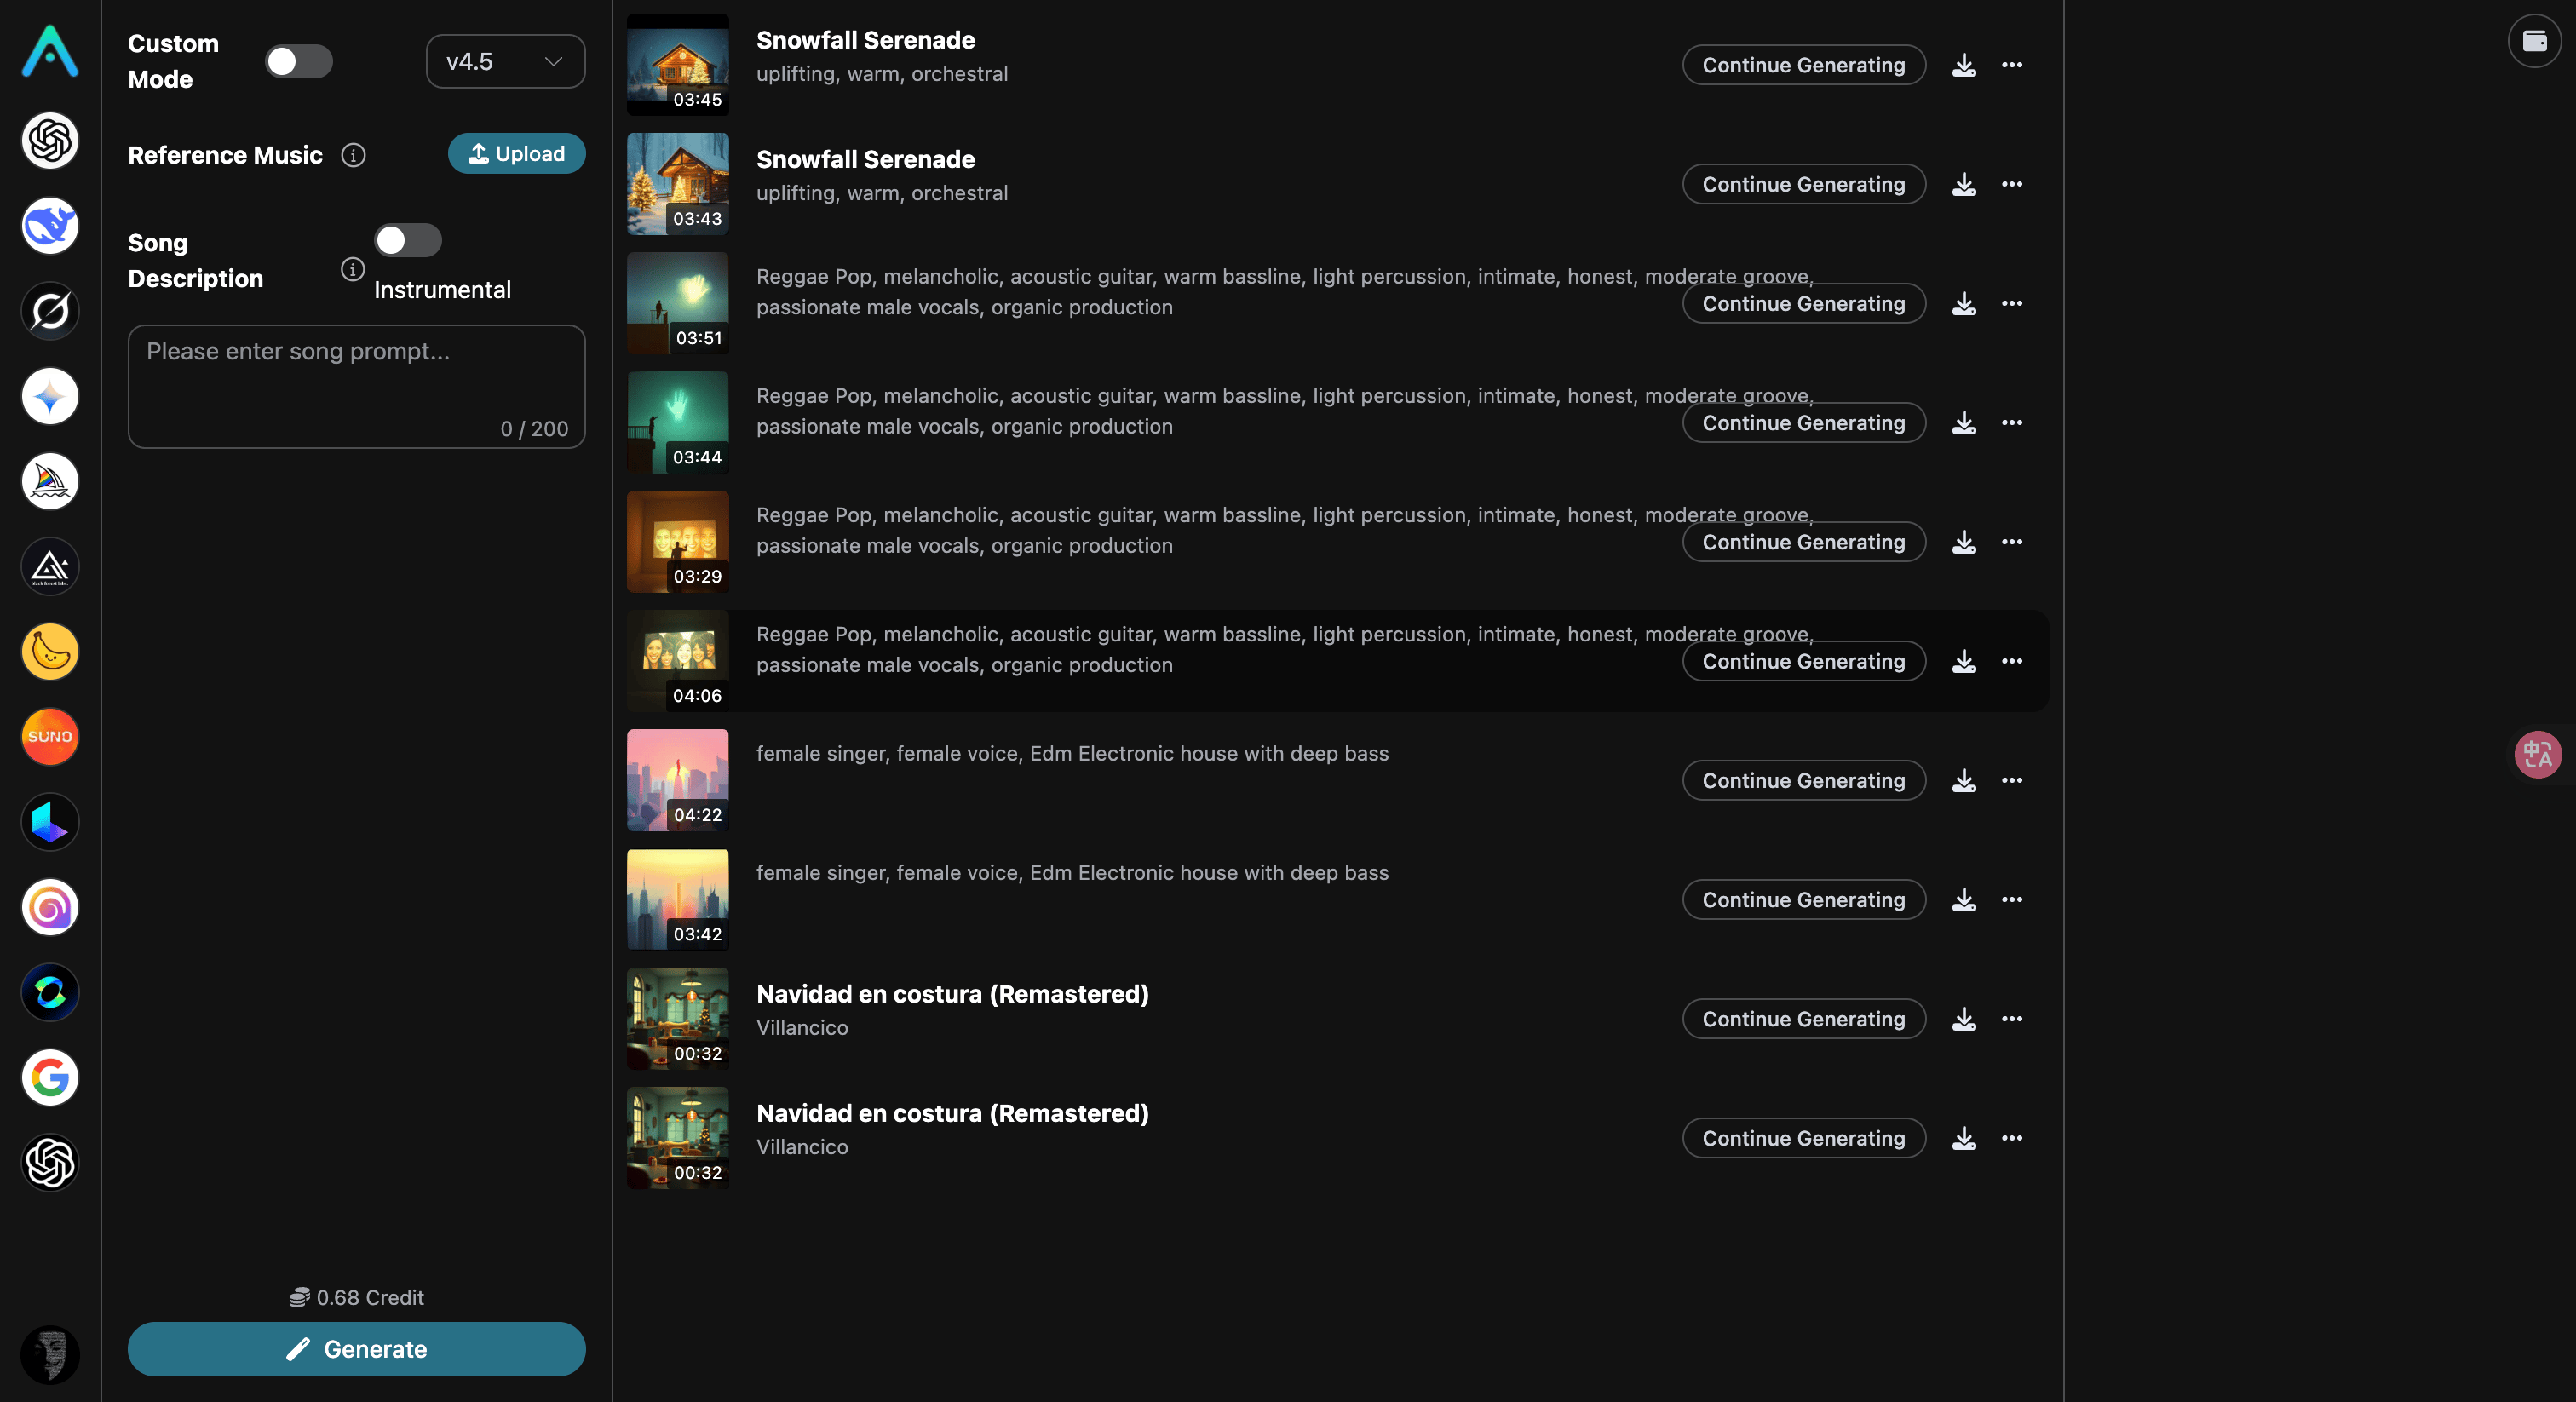Image resolution: width=2576 pixels, height=1402 pixels.
Task: Continue Generating the 03:42 female singer track
Action: 1803,900
